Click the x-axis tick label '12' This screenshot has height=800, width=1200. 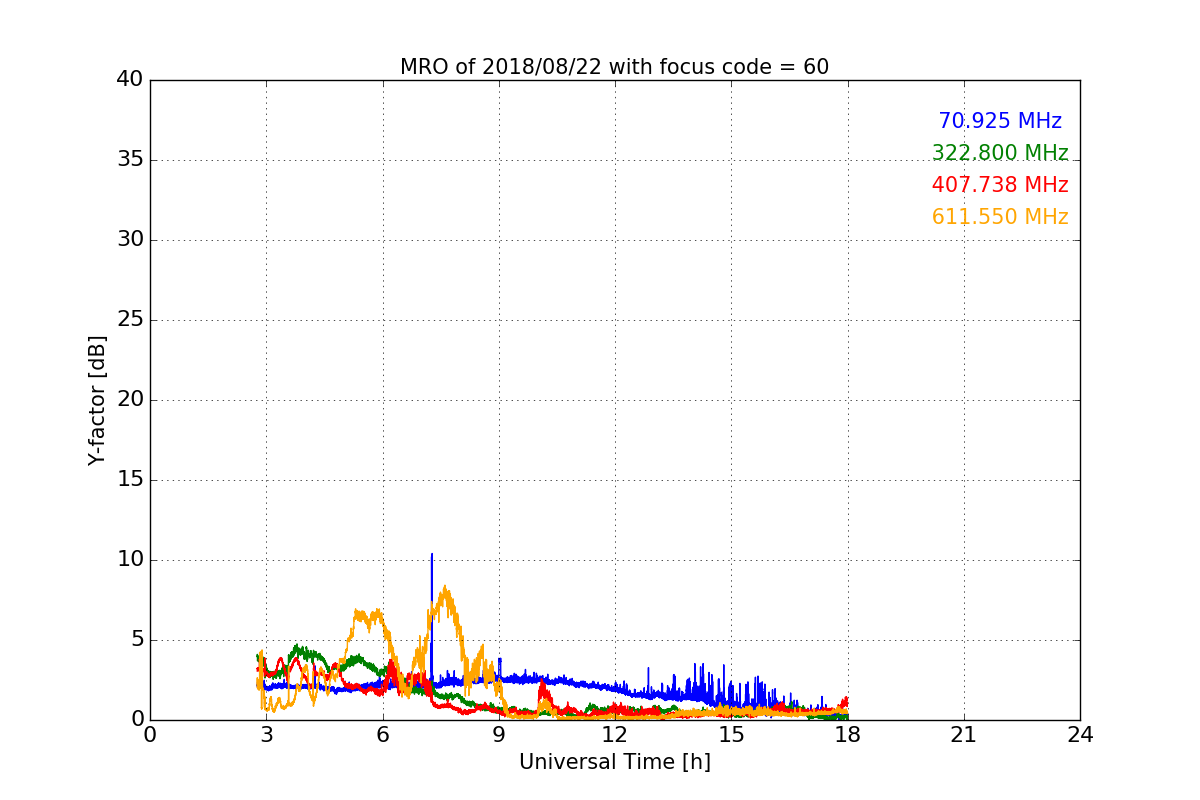point(615,735)
